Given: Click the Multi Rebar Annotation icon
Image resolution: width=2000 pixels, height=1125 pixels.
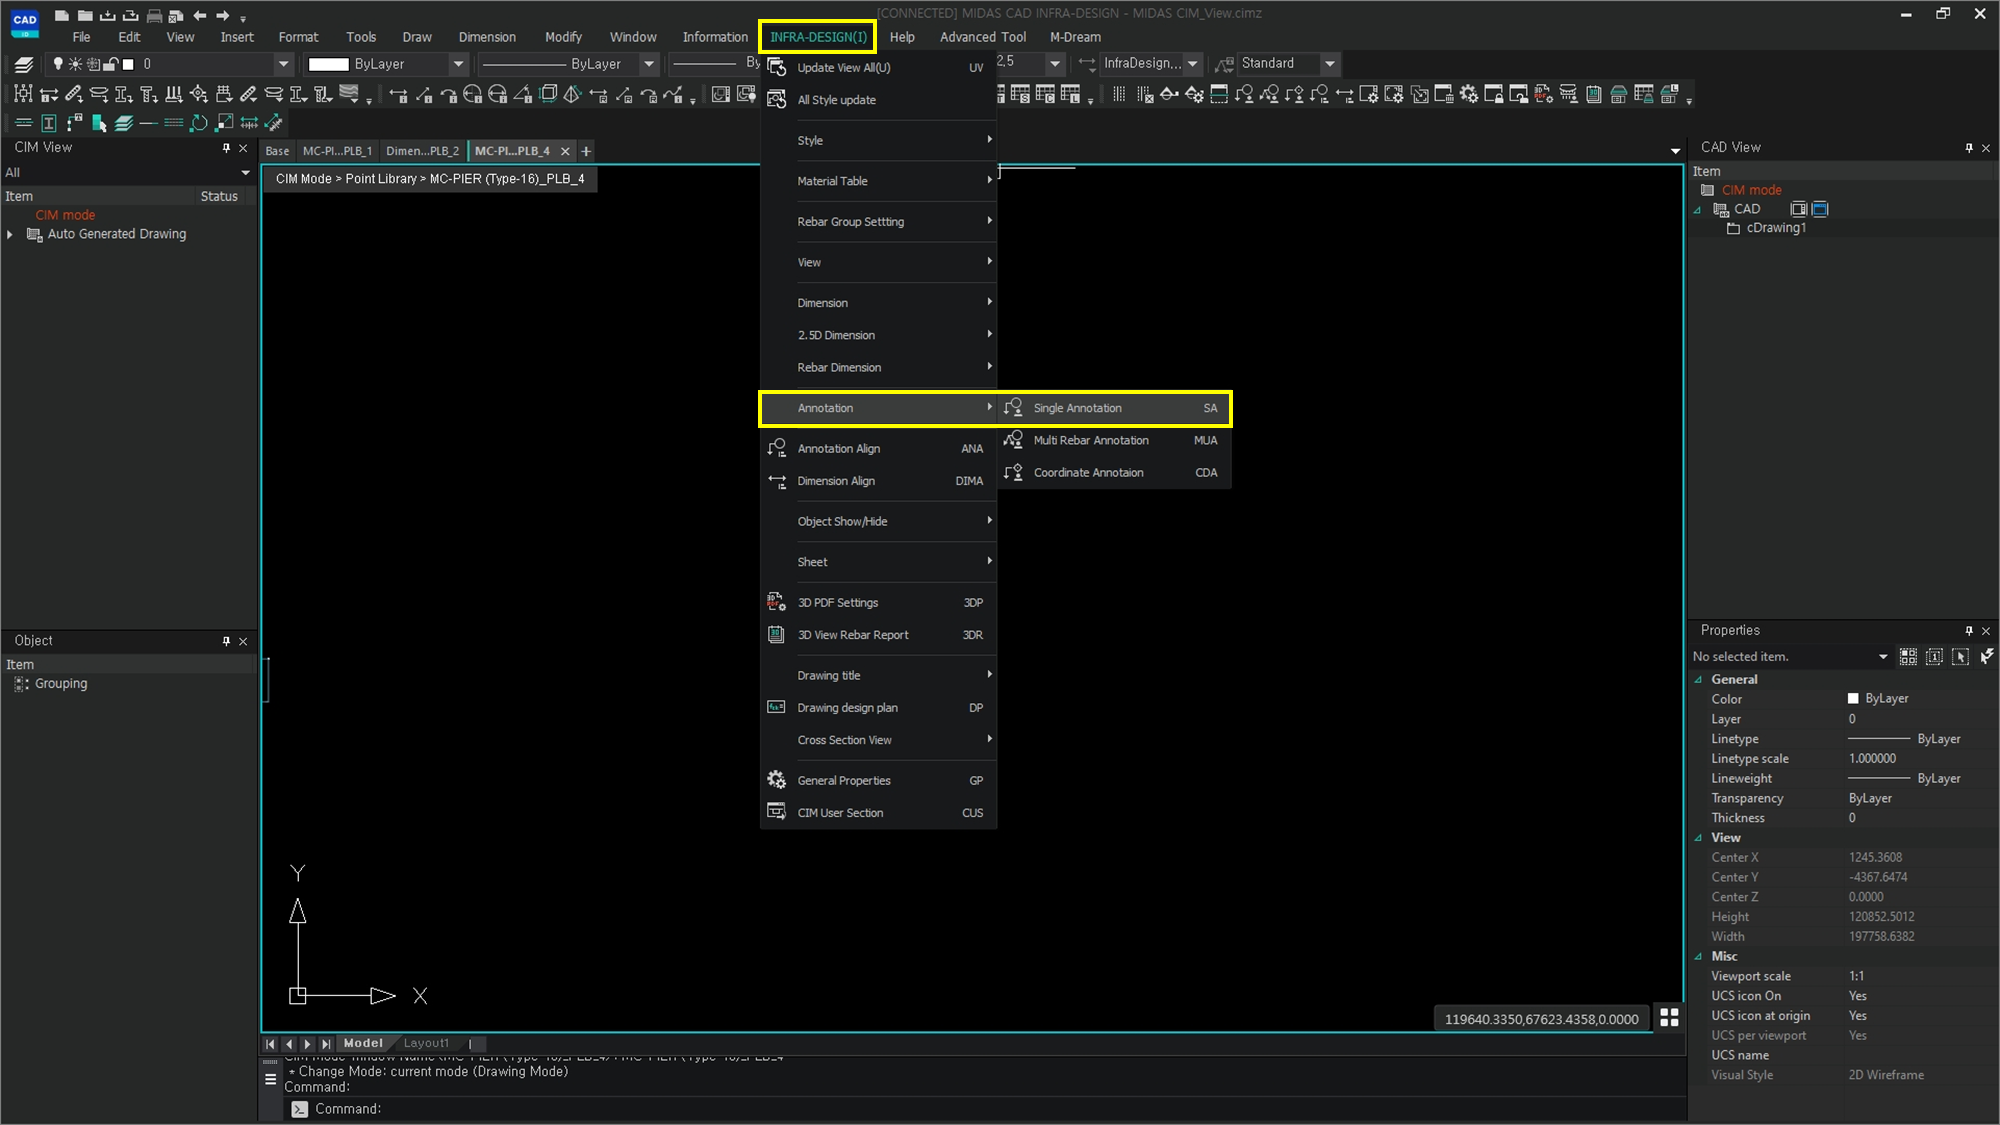Looking at the screenshot, I should click(x=1013, y=440).
